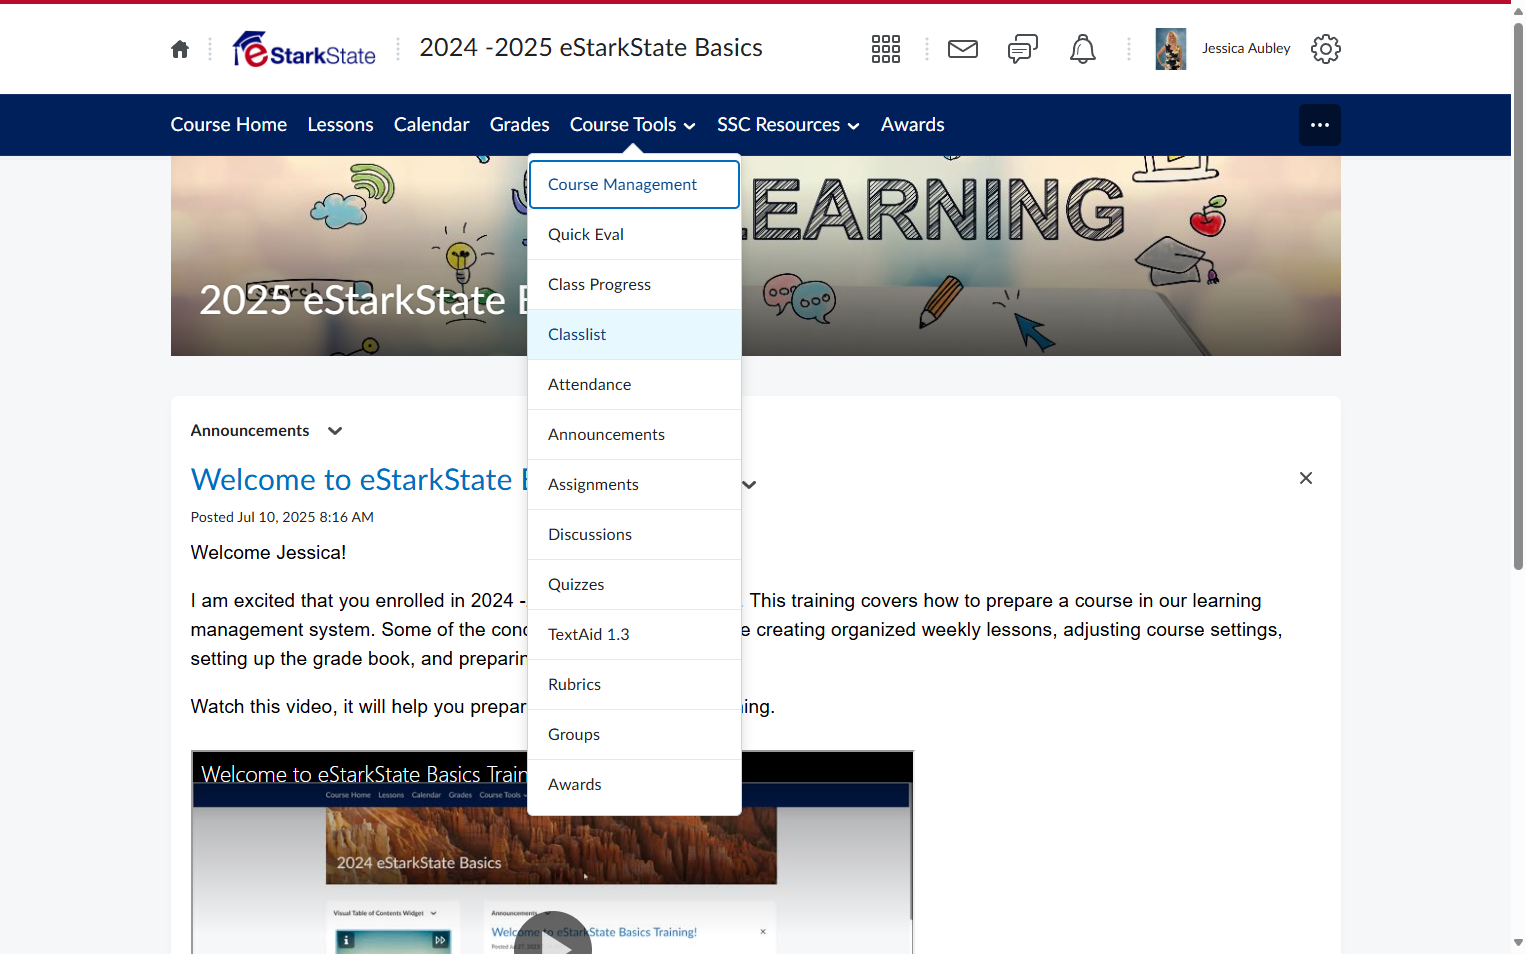1526x954 pixels.
Task: Expand the Announcements widget chevron
Action: tap(335, 431)
